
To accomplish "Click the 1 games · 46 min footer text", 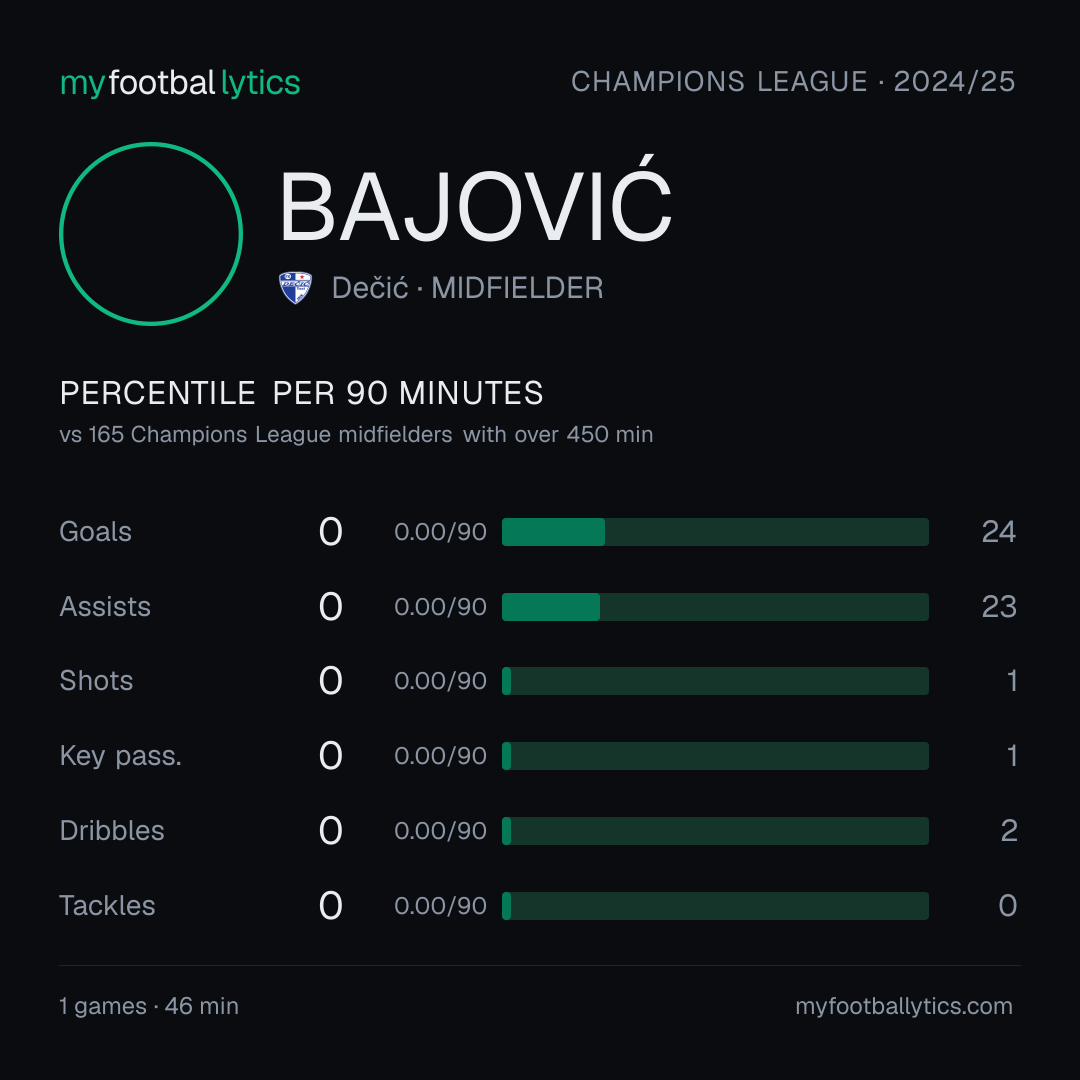I will click(149, 1006).
